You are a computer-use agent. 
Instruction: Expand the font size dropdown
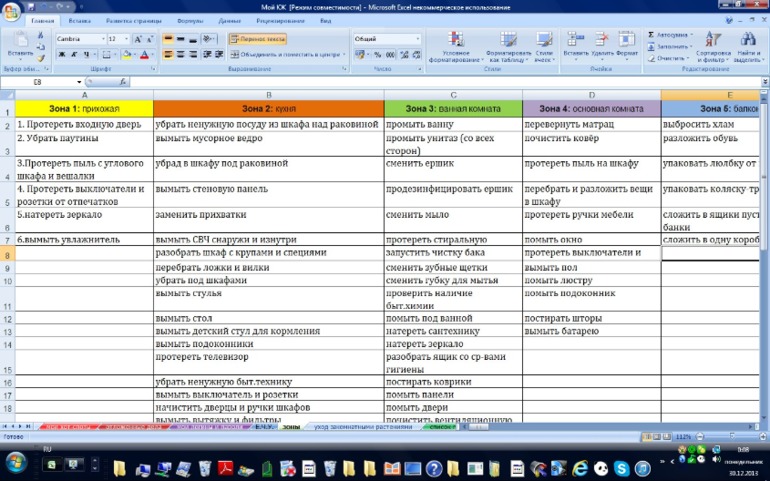125,39
